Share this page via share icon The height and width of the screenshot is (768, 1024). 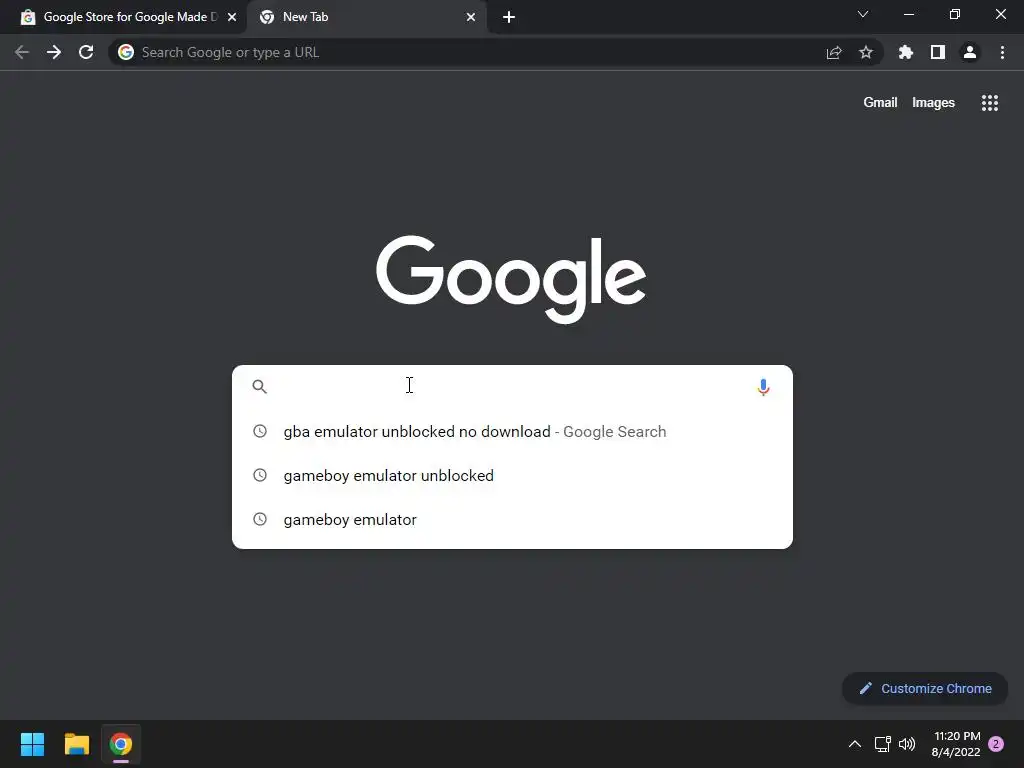tap(834, 52)
